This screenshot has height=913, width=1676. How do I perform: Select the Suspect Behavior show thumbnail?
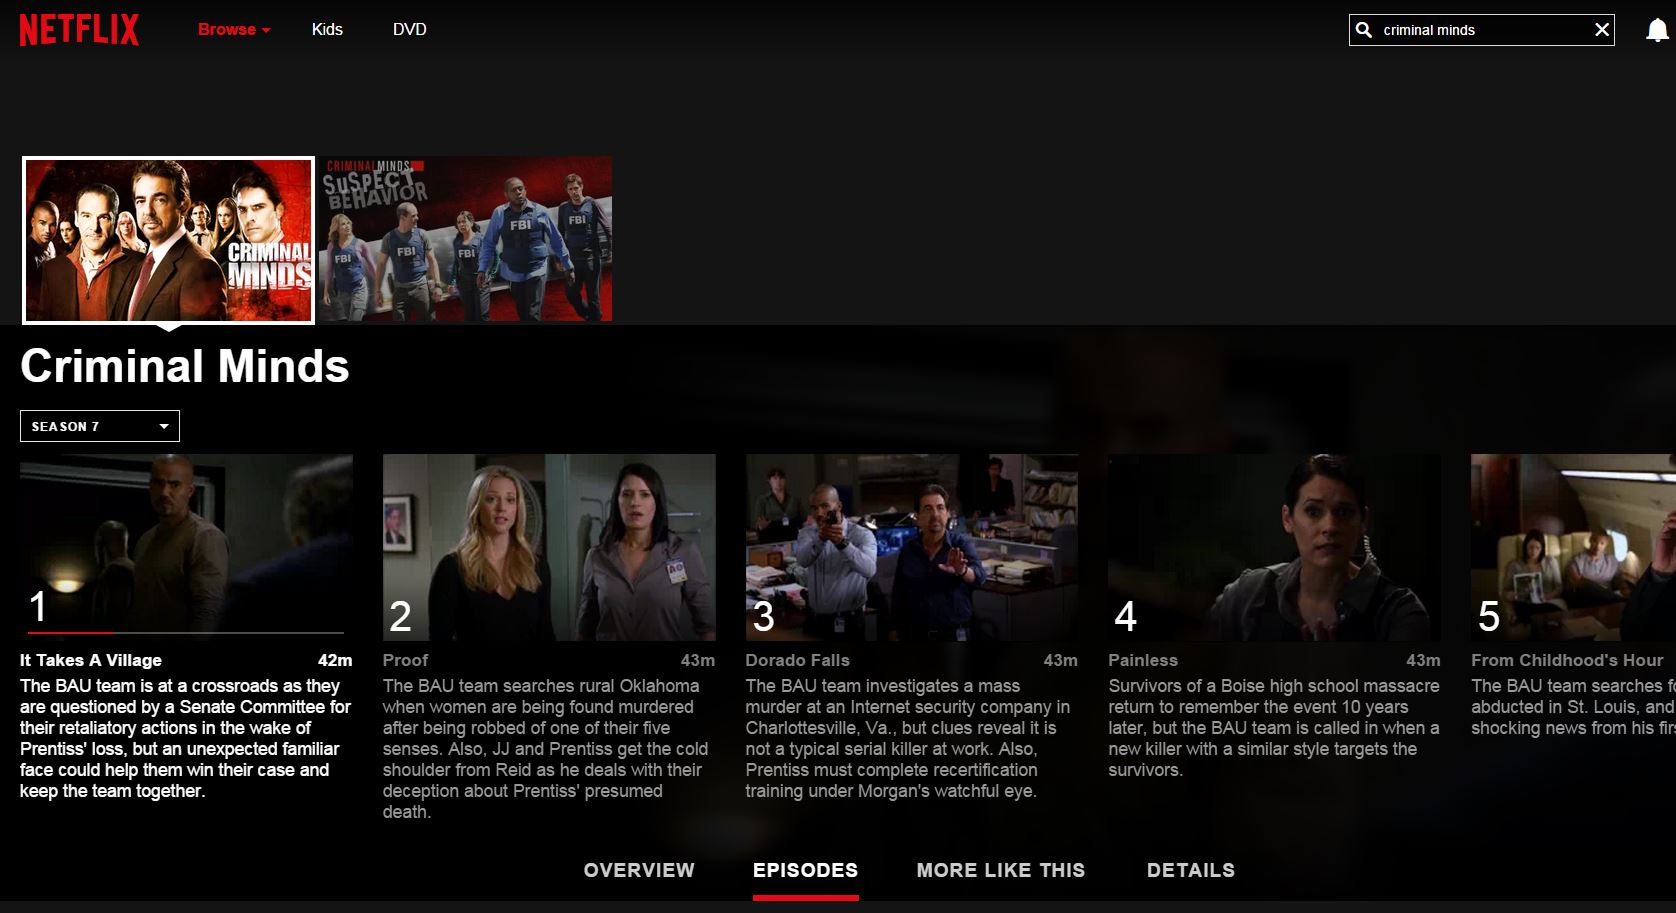click(466, 239)
